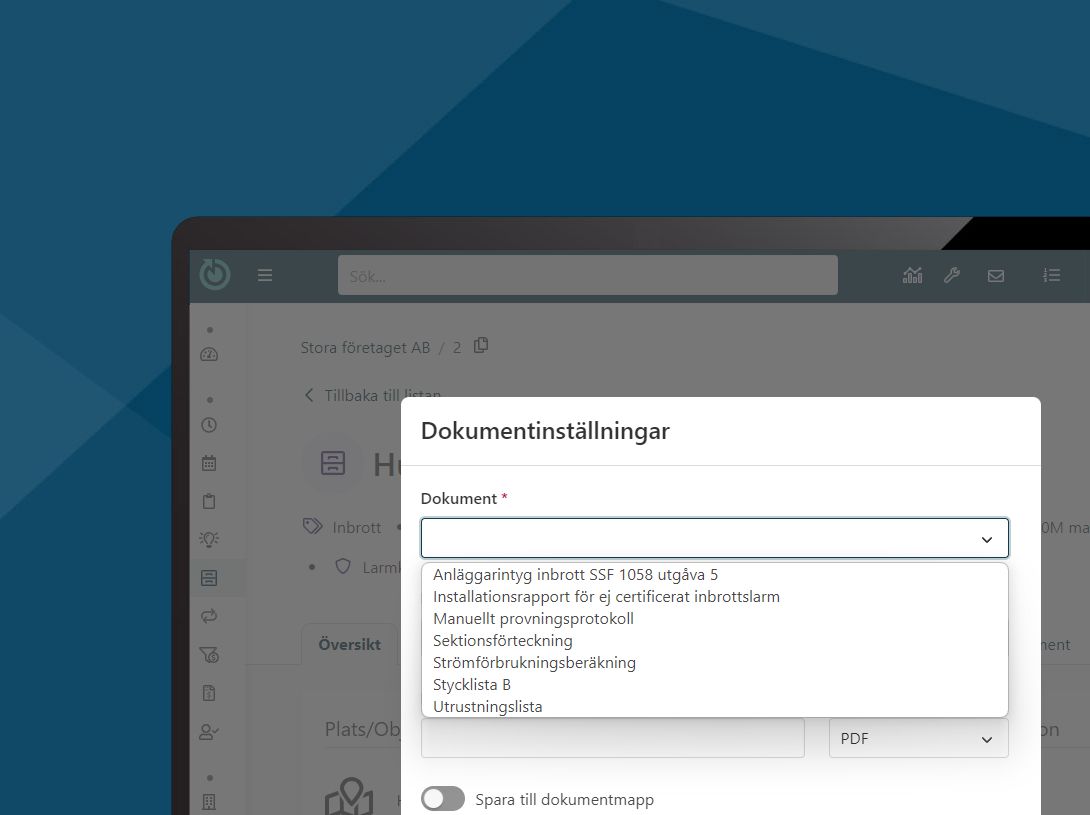Pick Strömförbrukningsberäkning option
This screenshot has width=1090, height=815.
[534, 663]
